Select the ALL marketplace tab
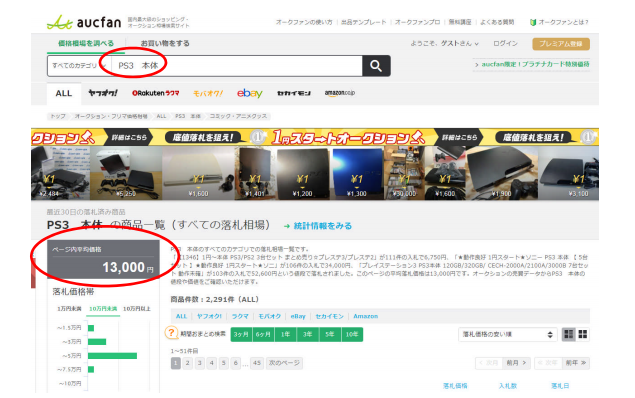The image size is (635, 398). click(64, 94)
